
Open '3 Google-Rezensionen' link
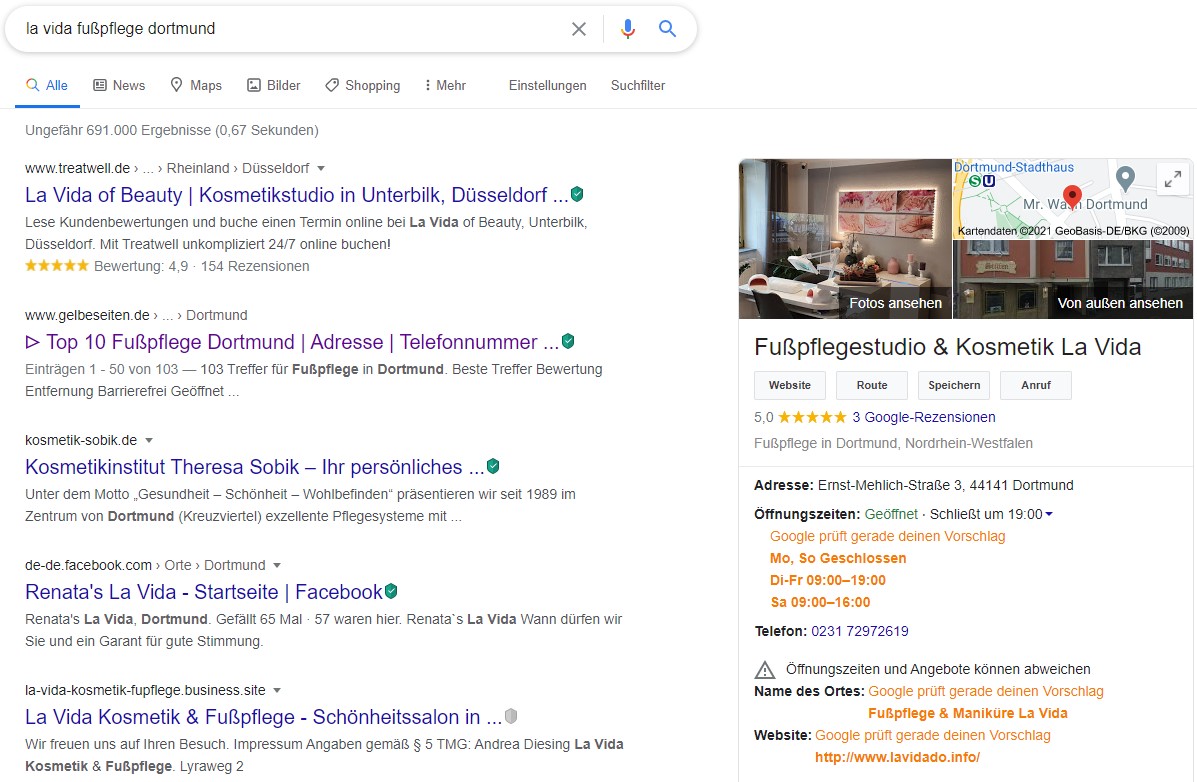coord(923,417)
